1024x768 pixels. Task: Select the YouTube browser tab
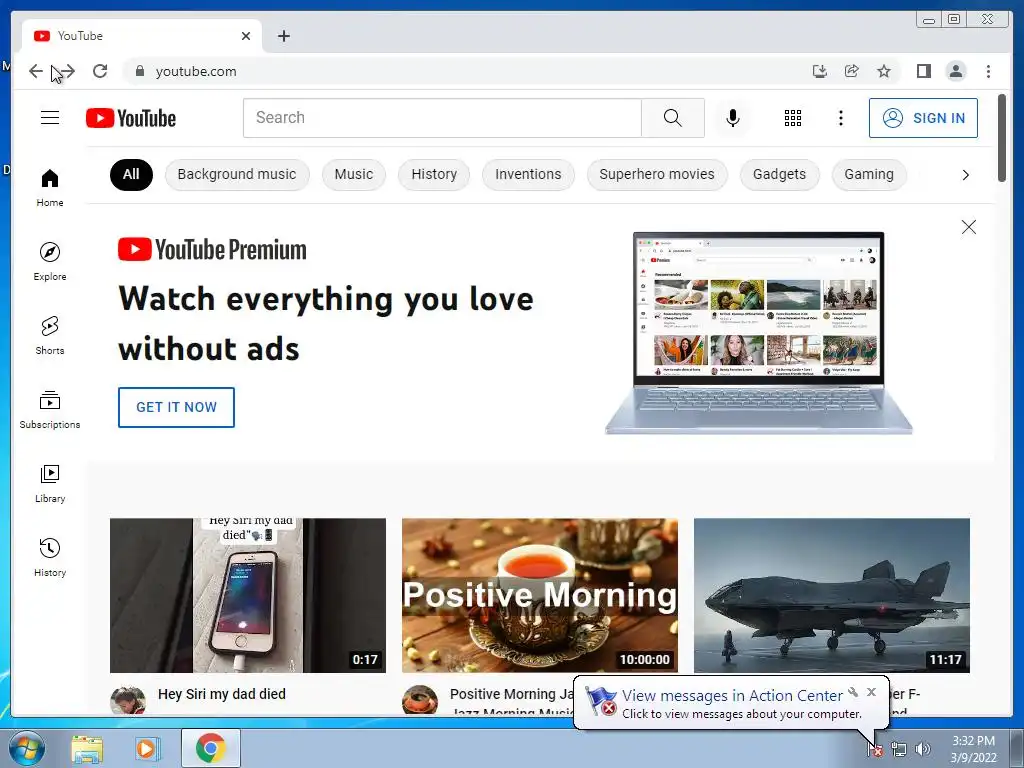coord(142,36)
